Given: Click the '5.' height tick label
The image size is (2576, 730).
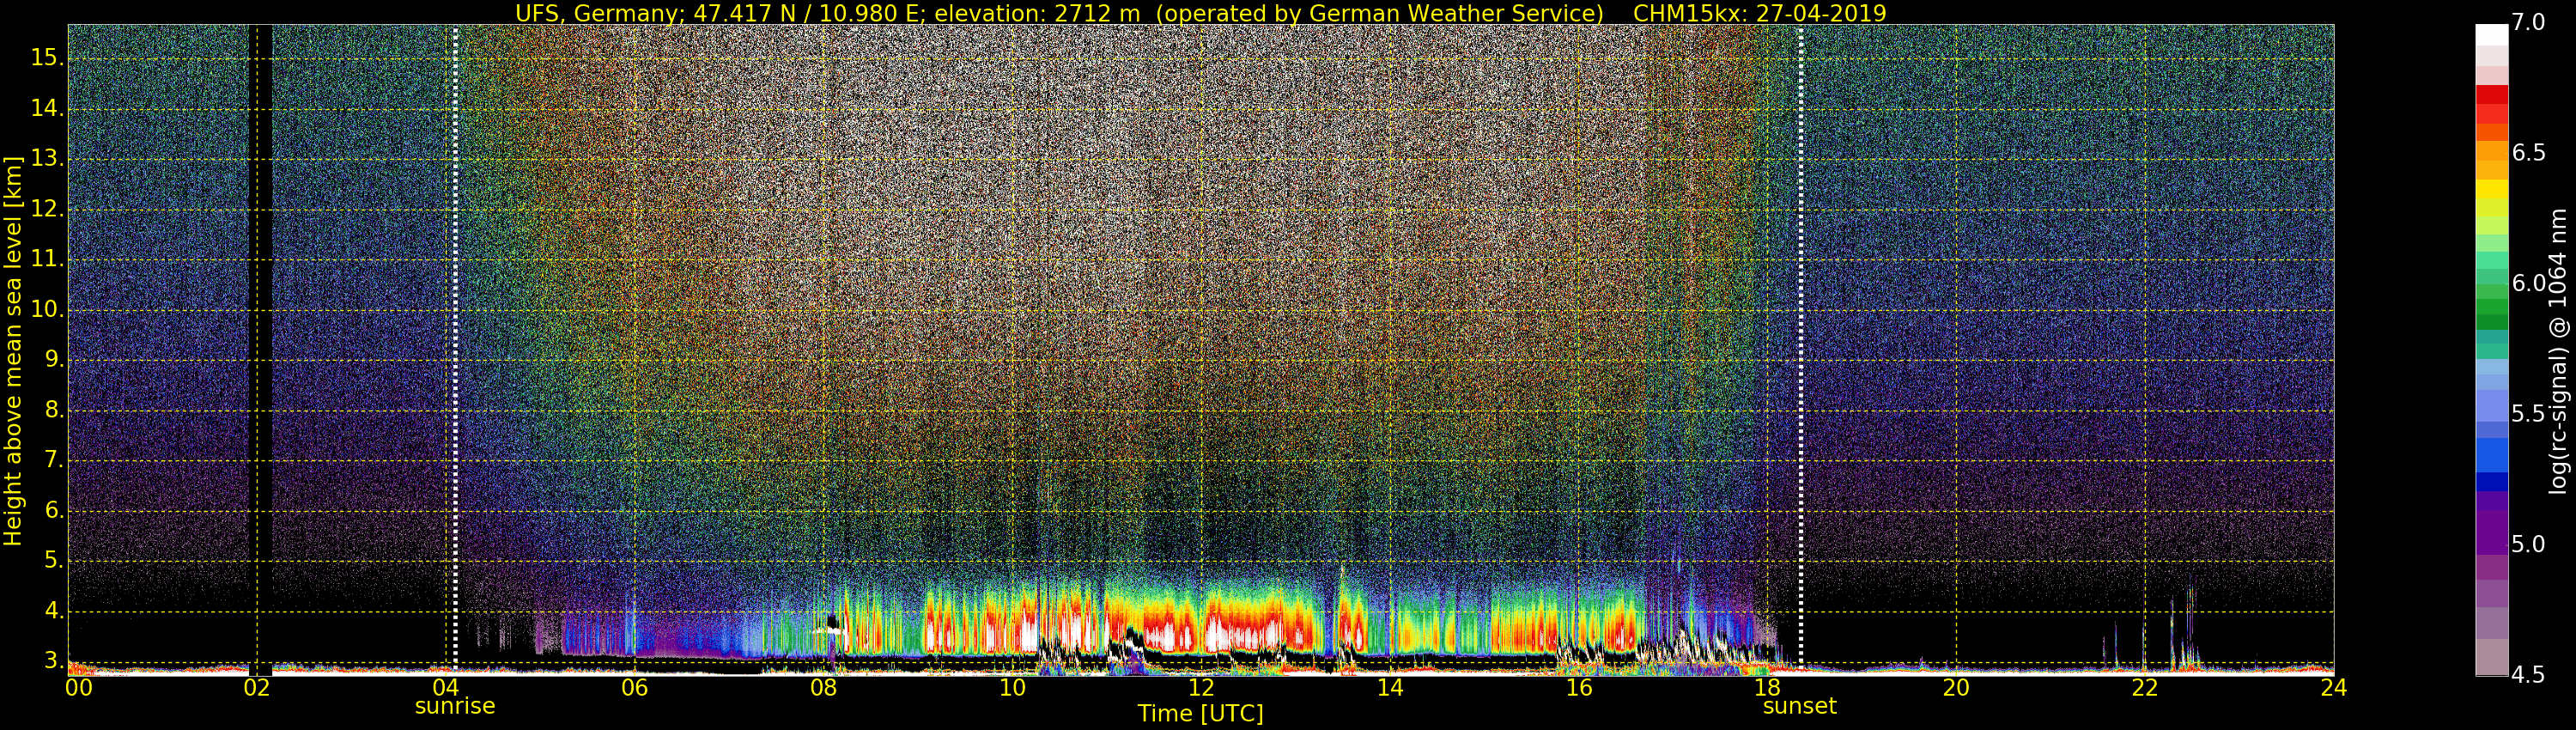Looking at the screenshot, I should (x=52, y=561).
